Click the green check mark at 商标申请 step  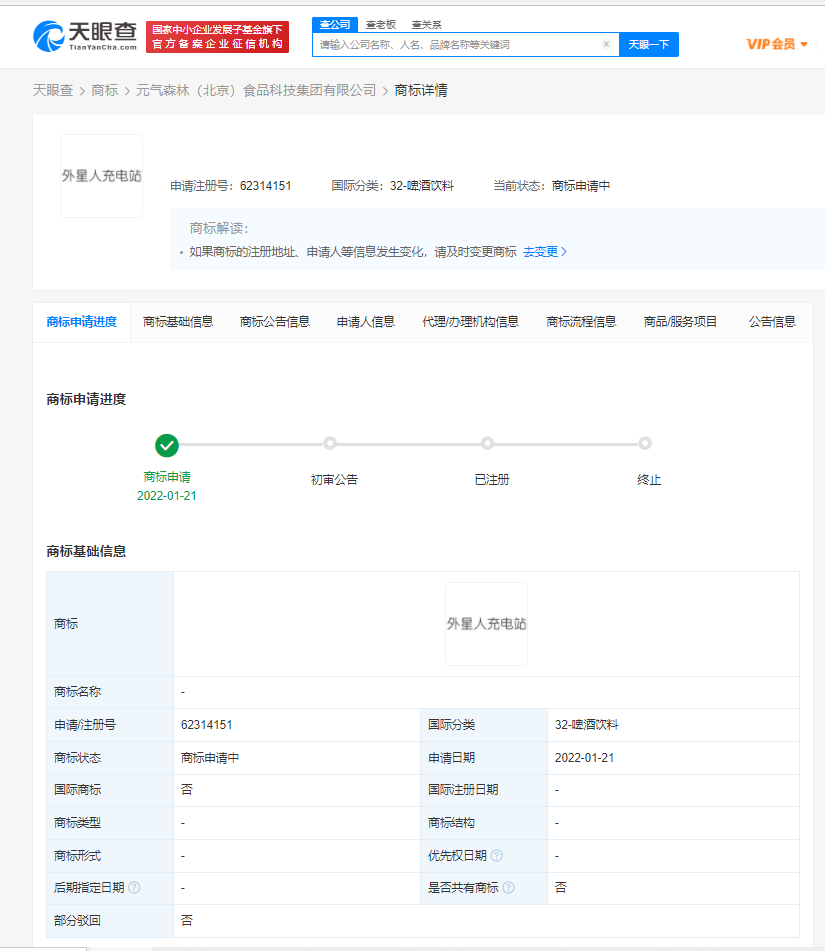[167, 444]
